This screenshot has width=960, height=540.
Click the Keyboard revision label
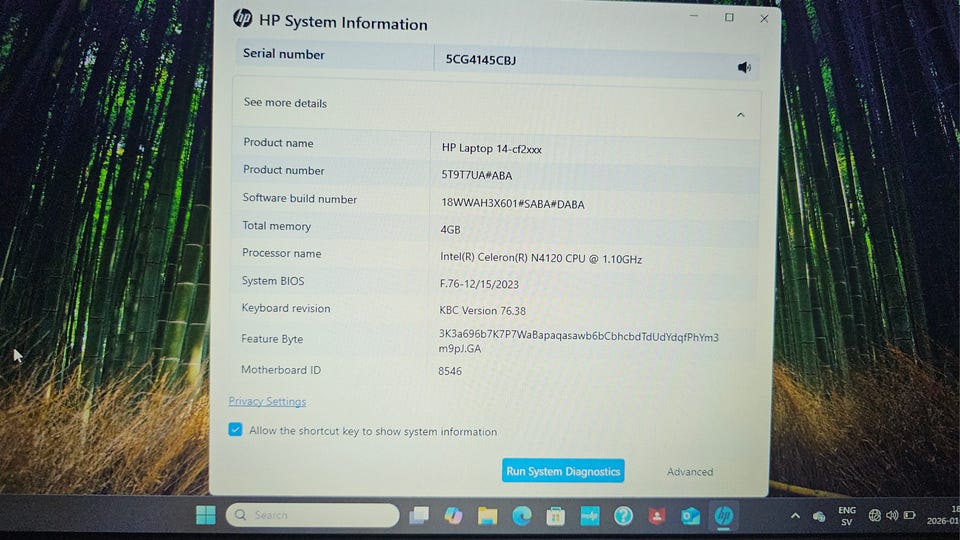[x=285, y=308]
